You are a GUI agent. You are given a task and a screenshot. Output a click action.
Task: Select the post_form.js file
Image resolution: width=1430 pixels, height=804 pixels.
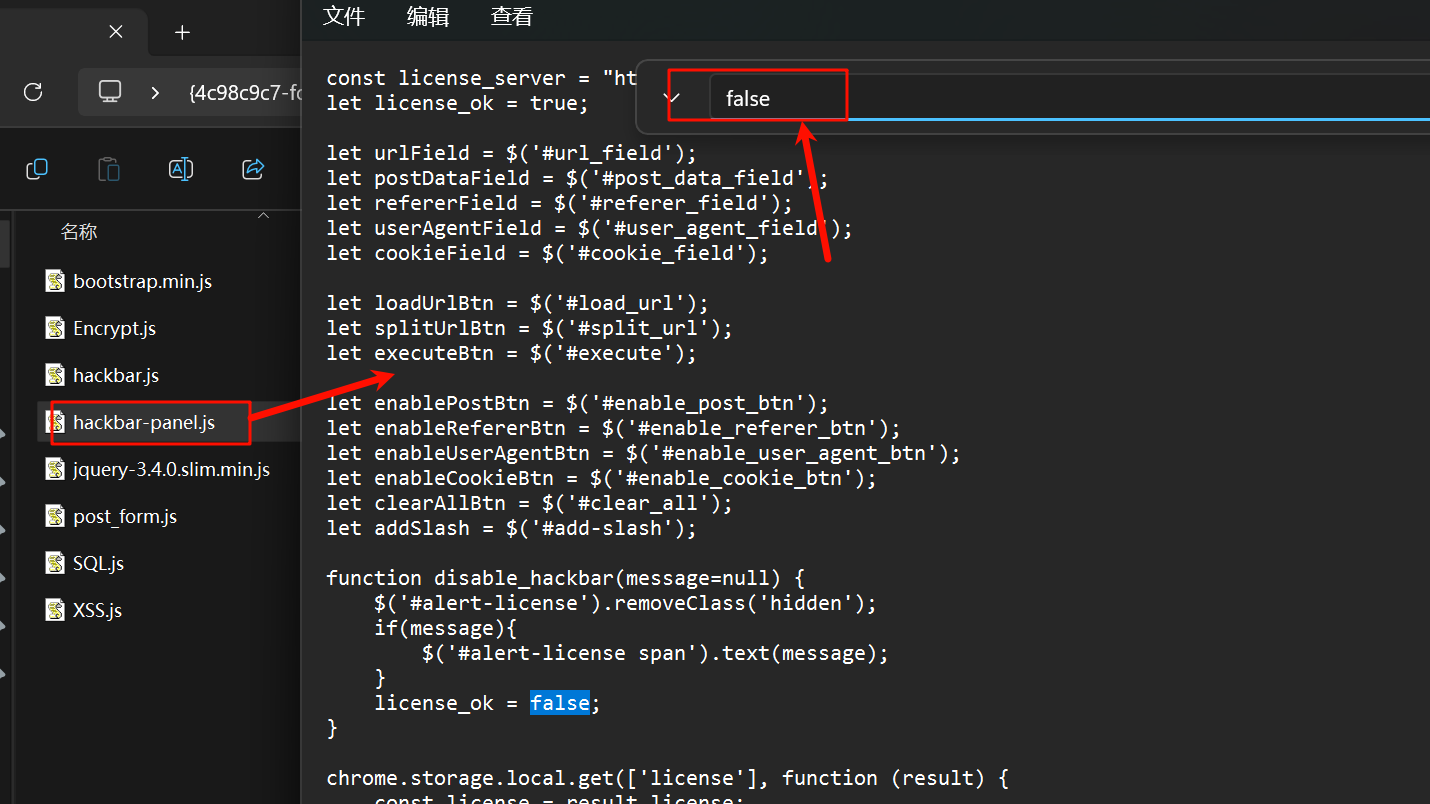point(125,516)
